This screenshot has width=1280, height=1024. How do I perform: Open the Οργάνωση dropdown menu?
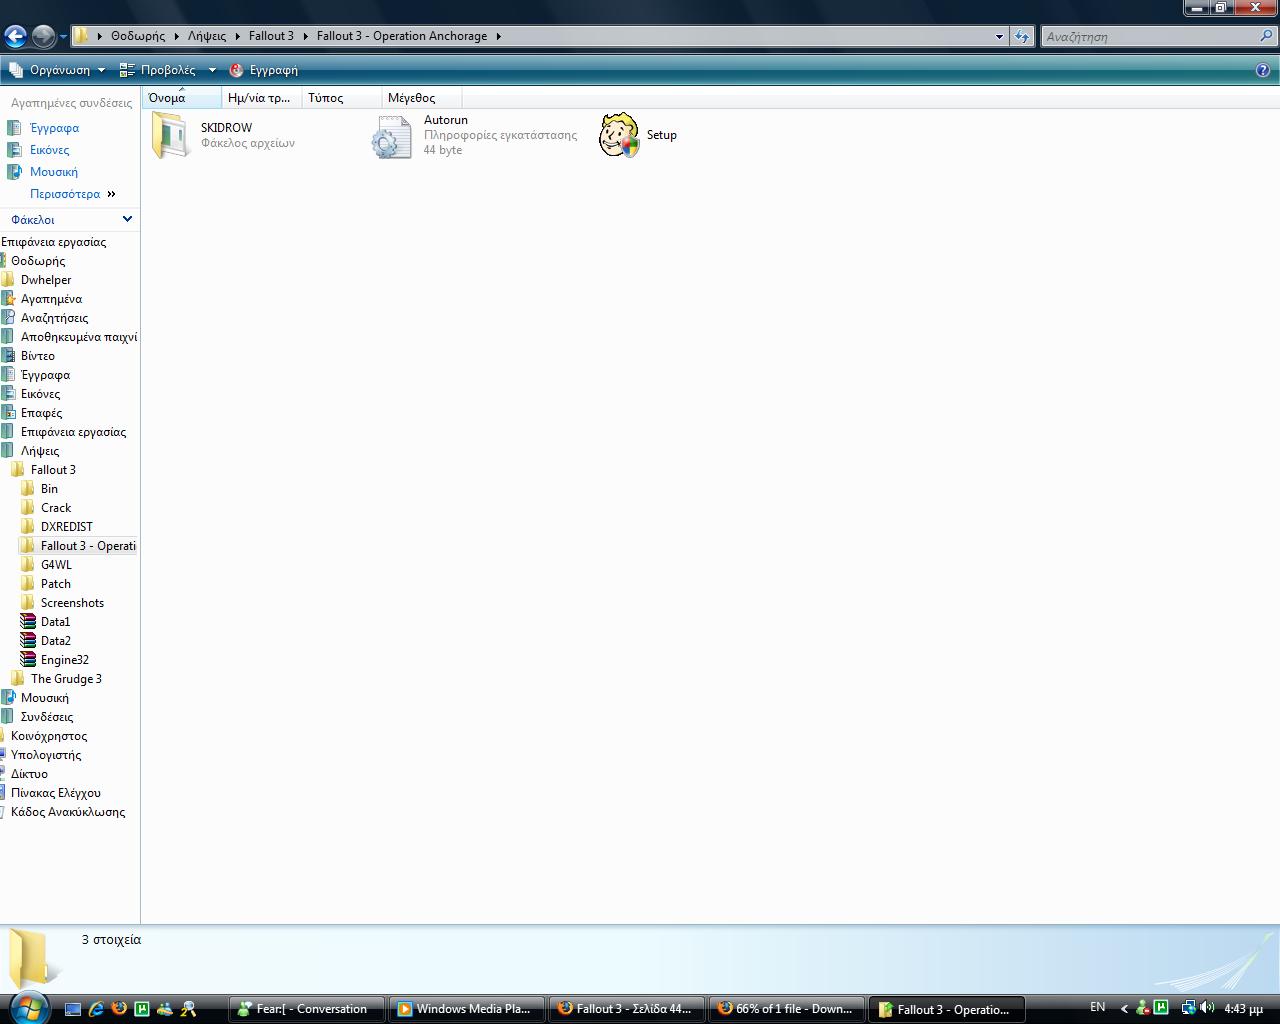(x=57, y=70)
